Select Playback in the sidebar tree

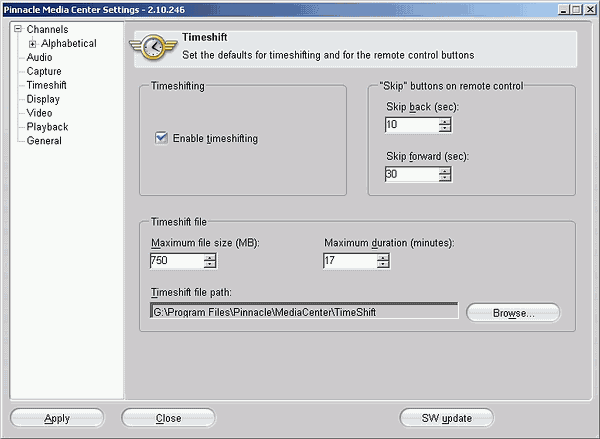[x=47, y=127]
